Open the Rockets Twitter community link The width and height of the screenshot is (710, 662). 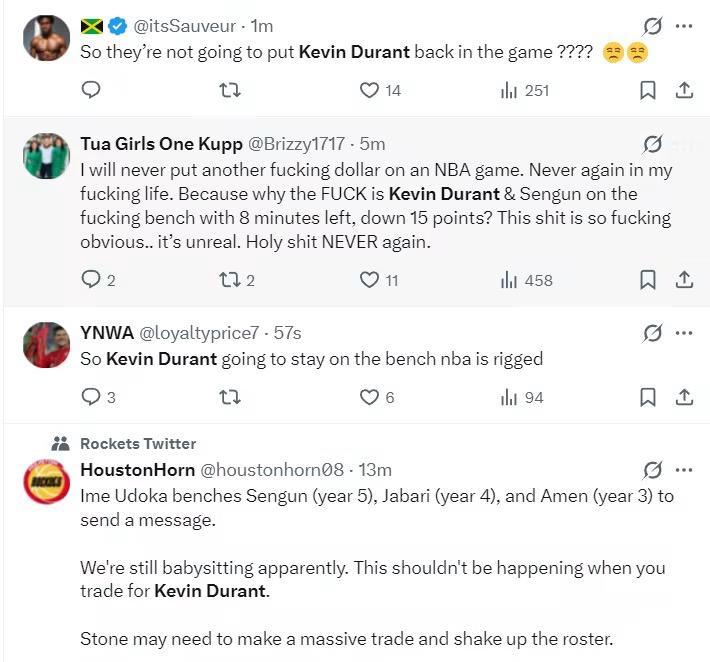coord(138,444)
